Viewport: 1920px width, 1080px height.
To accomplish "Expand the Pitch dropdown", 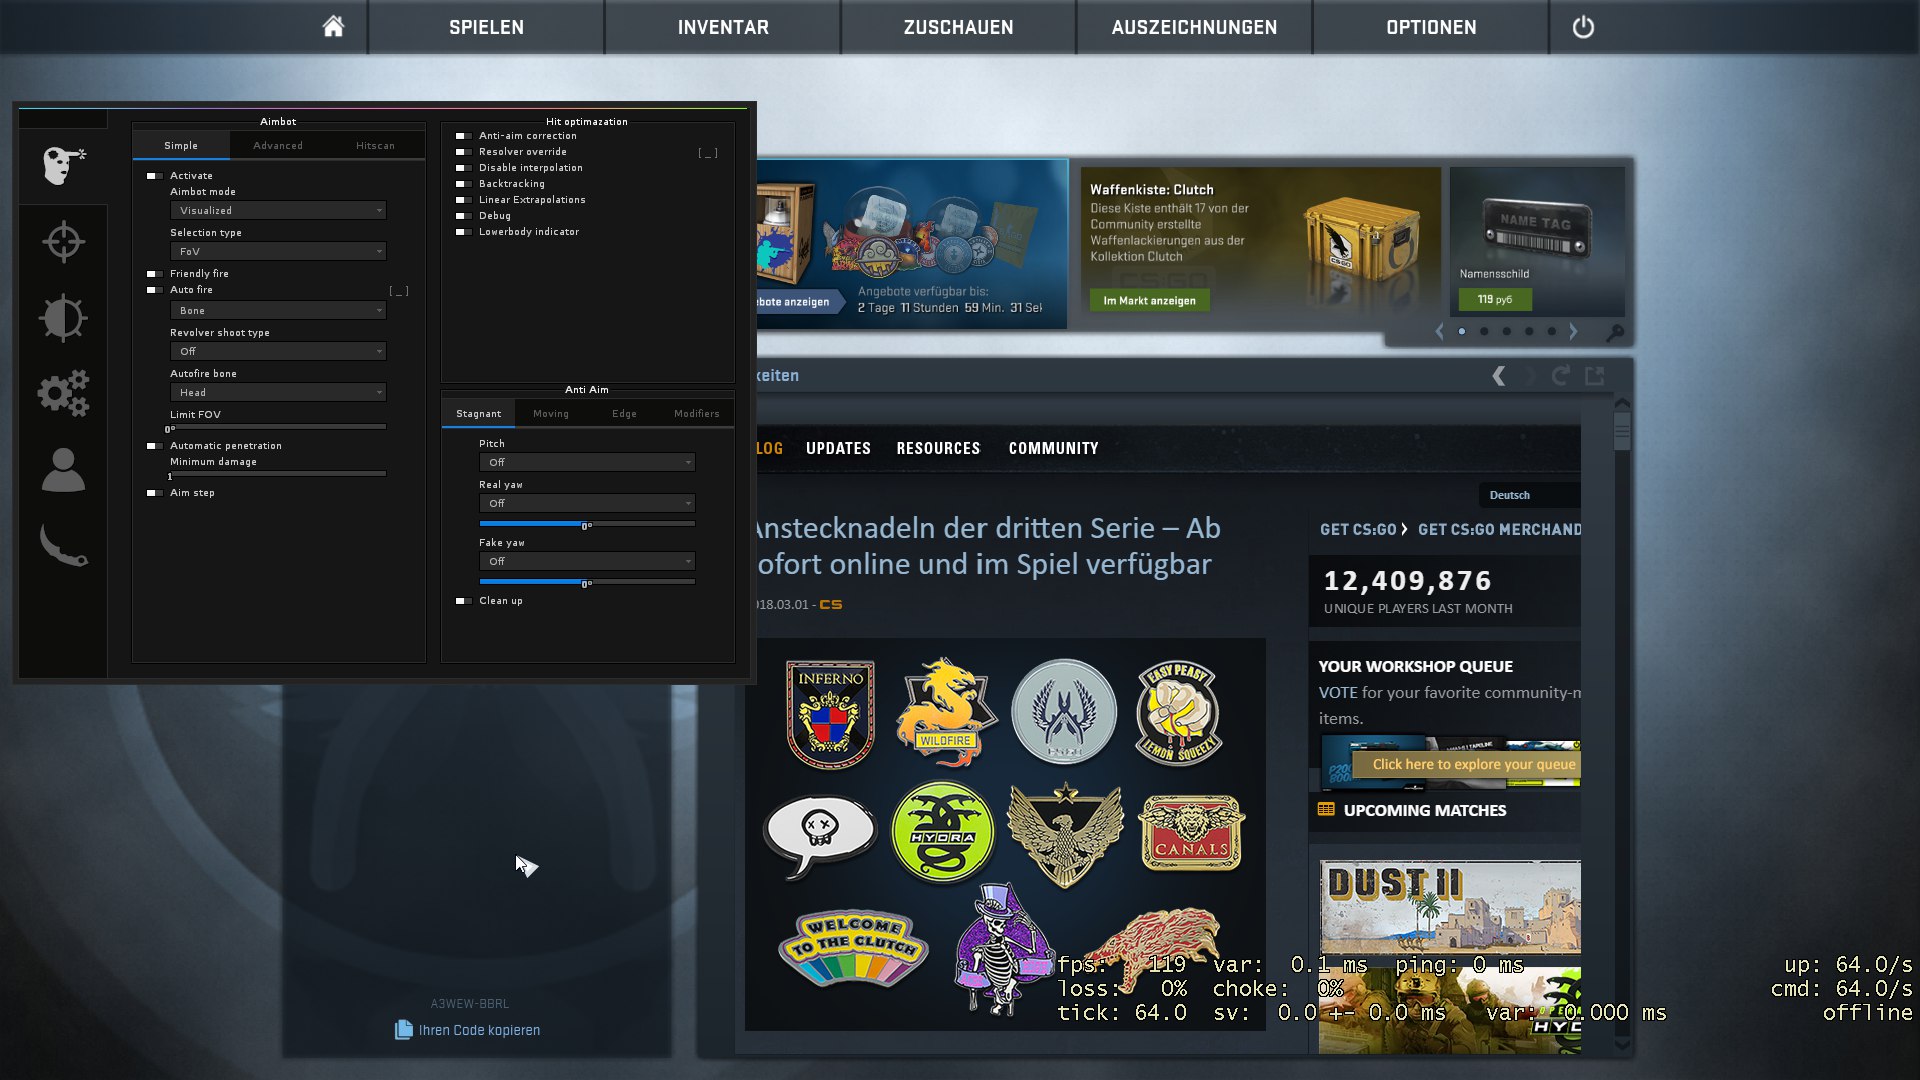I will click(x=587, y=463).
